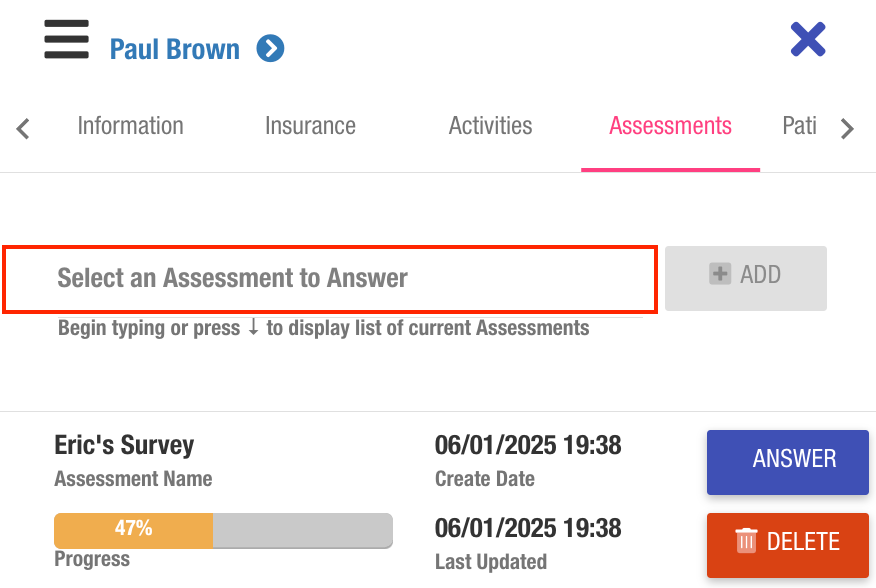Click the blue X close icon
Image resolution: width=876 pixels, height=588 pixels.
point(807,40)
